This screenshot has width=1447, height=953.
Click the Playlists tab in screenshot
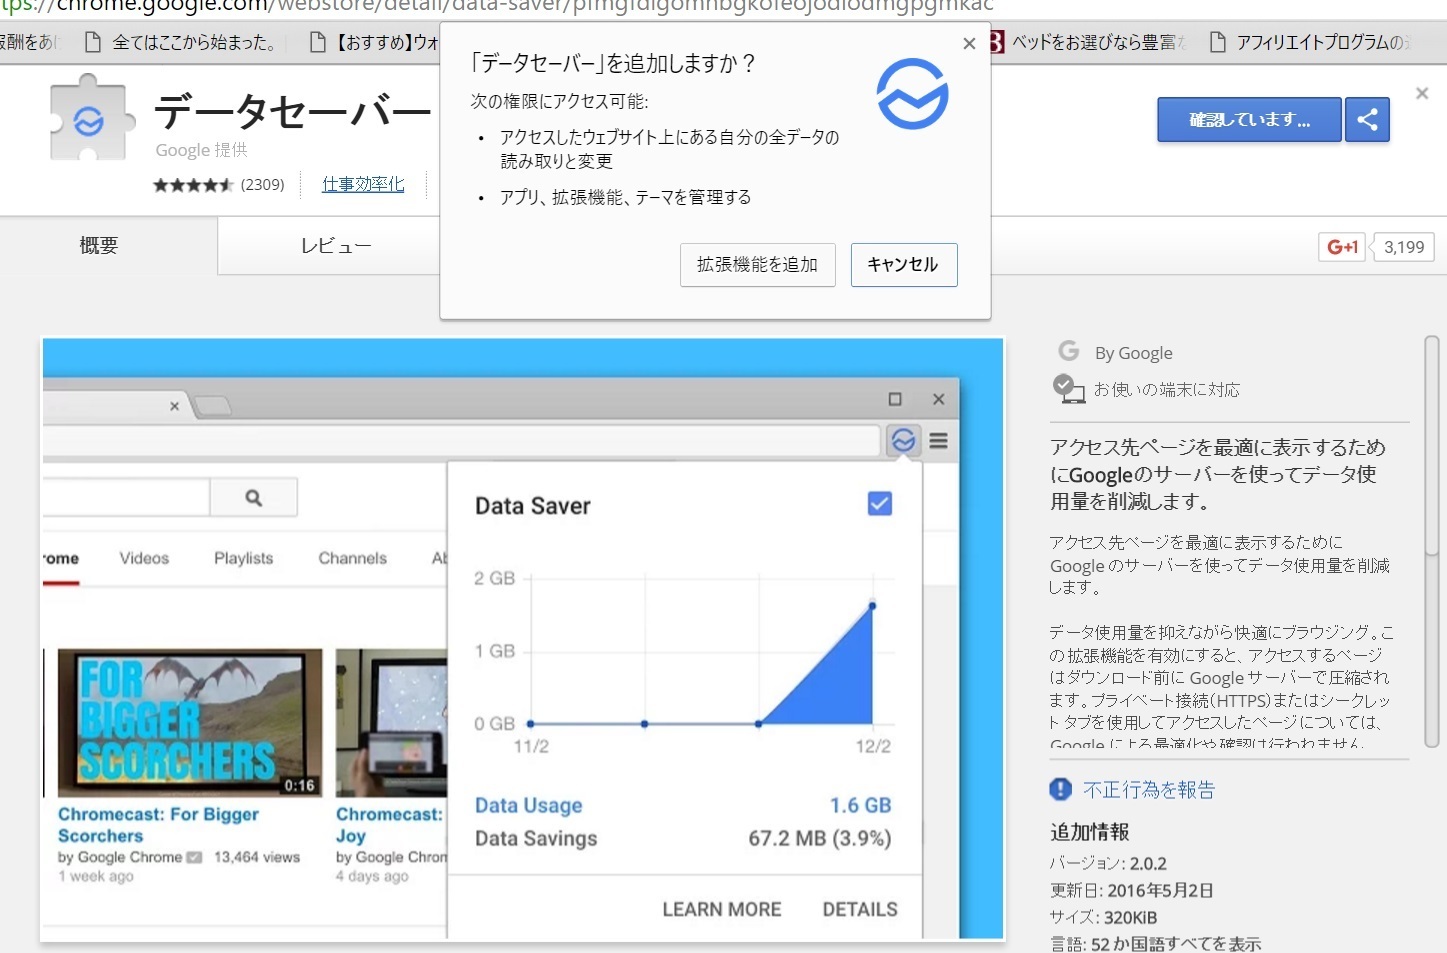pyautogui.click(x=243, y=558)
